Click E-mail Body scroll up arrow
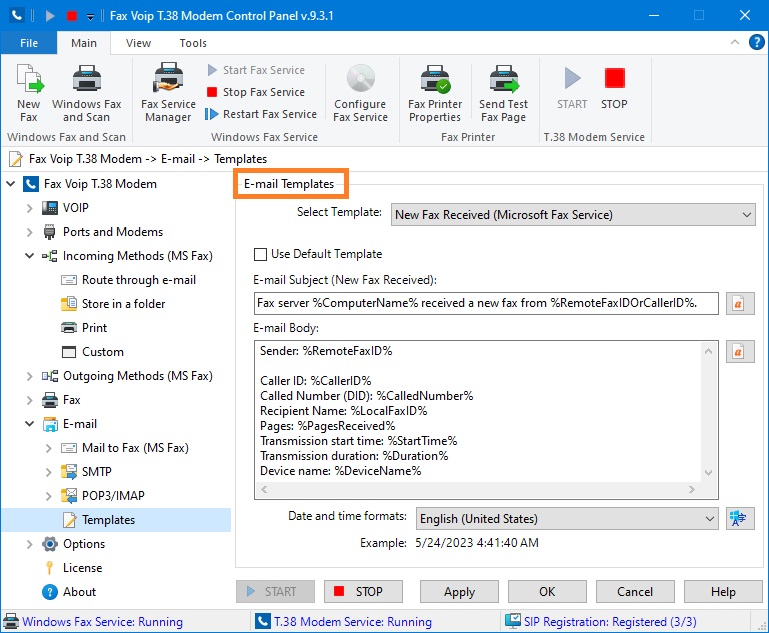 pos(708,351)
